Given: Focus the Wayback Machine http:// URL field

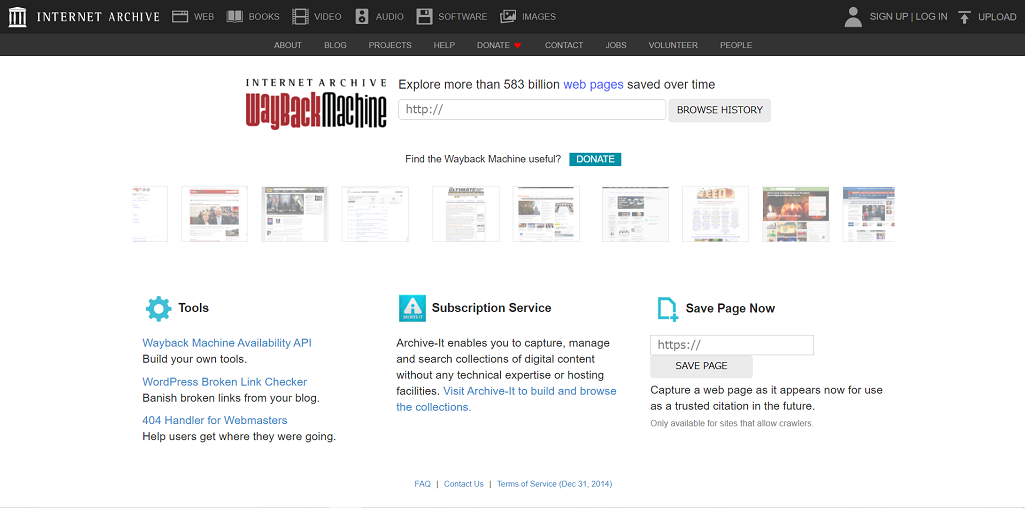Looking at the screenshot, I should (x=532, y=110).
